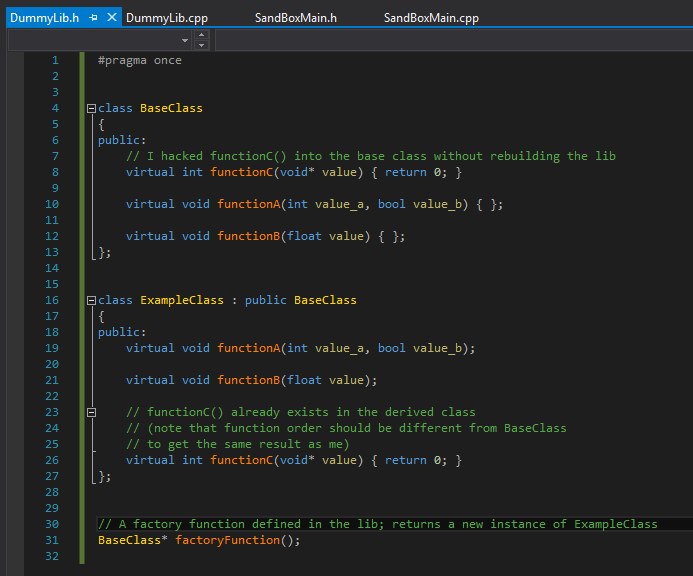The height and width of the screenshot is (576, 693).
Task: Click the 'I hacked functionC()' comment
Action: tap(371, 156)
